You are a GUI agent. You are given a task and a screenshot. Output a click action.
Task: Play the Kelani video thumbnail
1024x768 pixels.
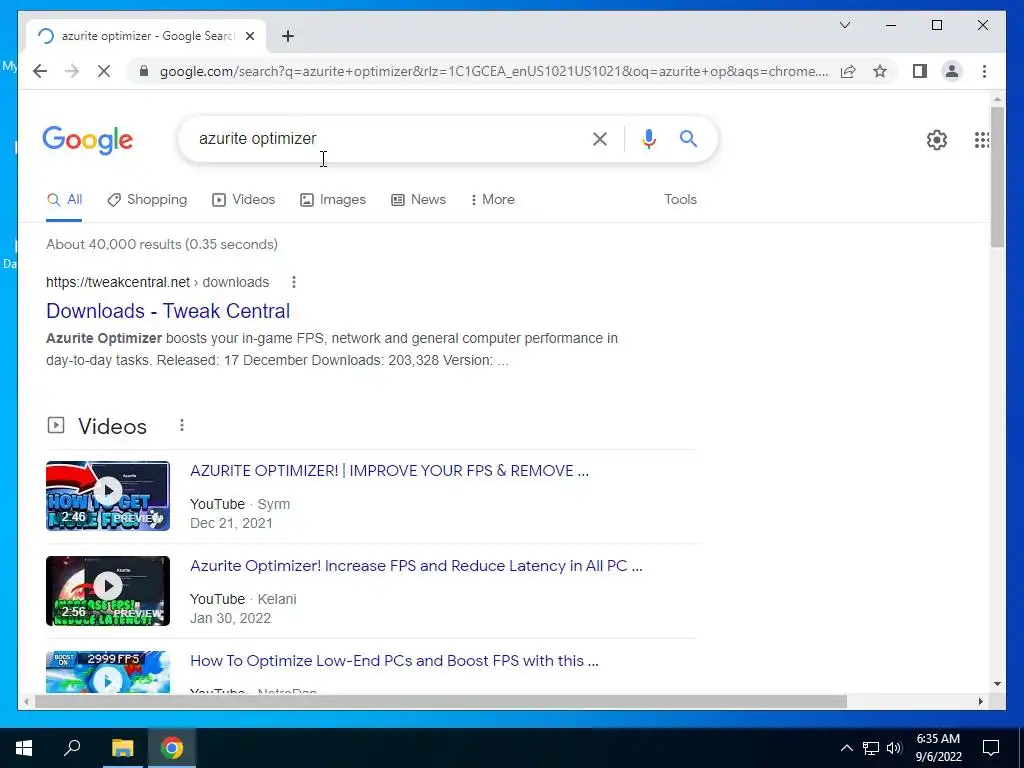[108, 591]
